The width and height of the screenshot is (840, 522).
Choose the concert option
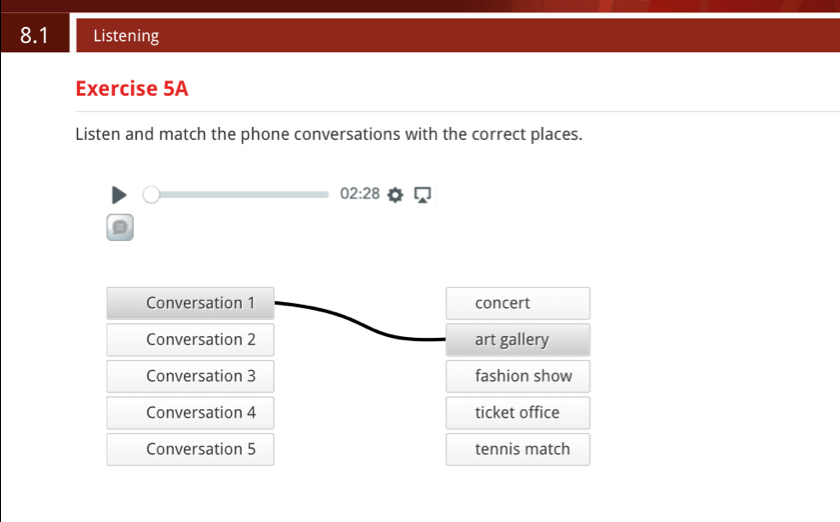point(517,303)
